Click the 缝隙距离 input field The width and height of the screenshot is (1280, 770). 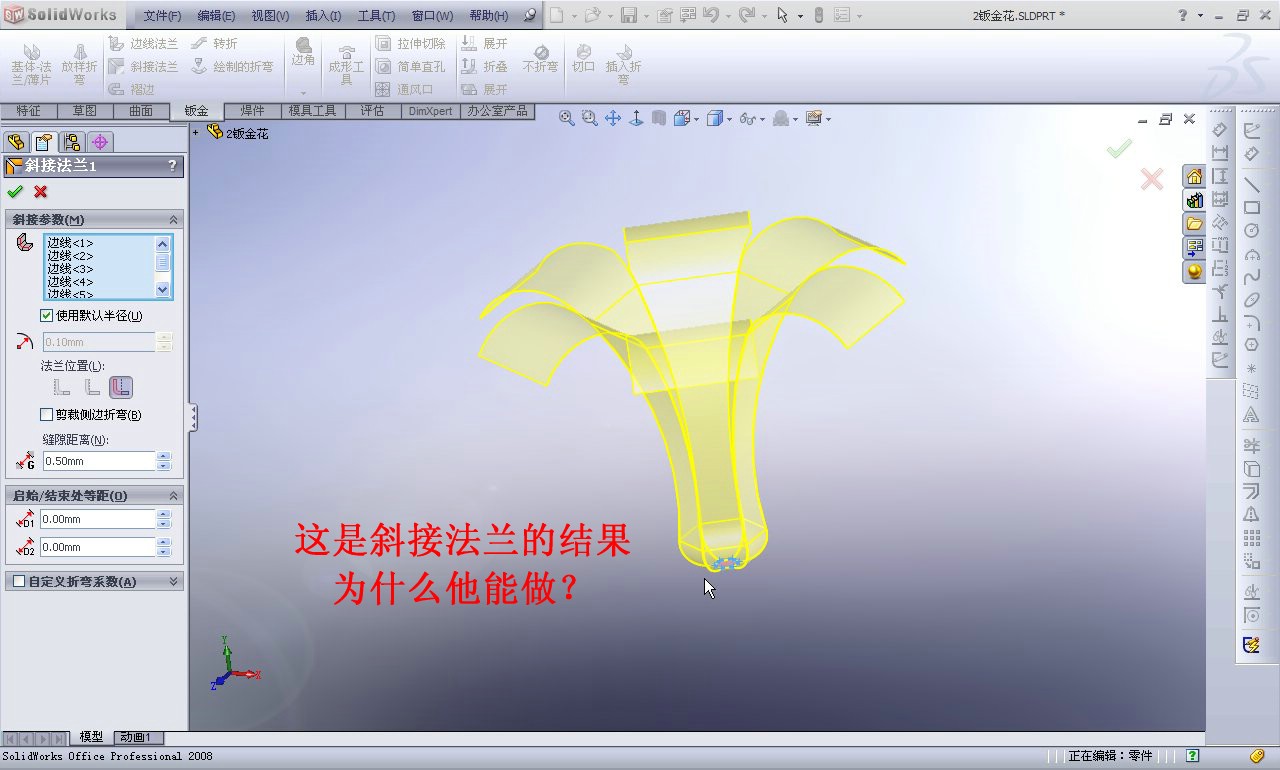[x=98, y=461]
